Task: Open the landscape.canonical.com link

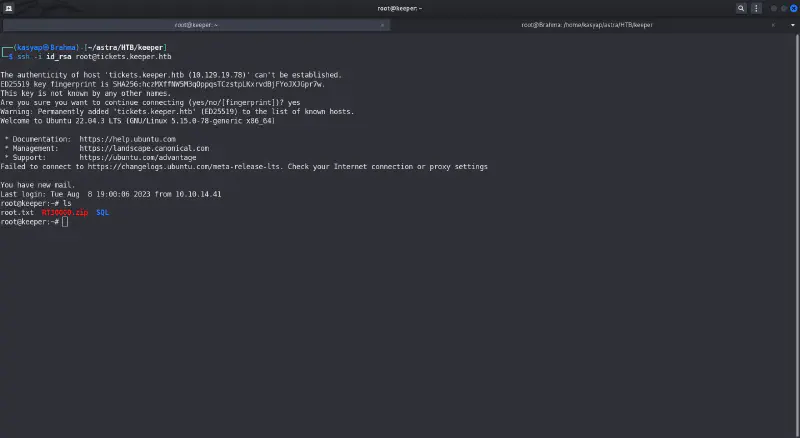Action: point(144,148)
